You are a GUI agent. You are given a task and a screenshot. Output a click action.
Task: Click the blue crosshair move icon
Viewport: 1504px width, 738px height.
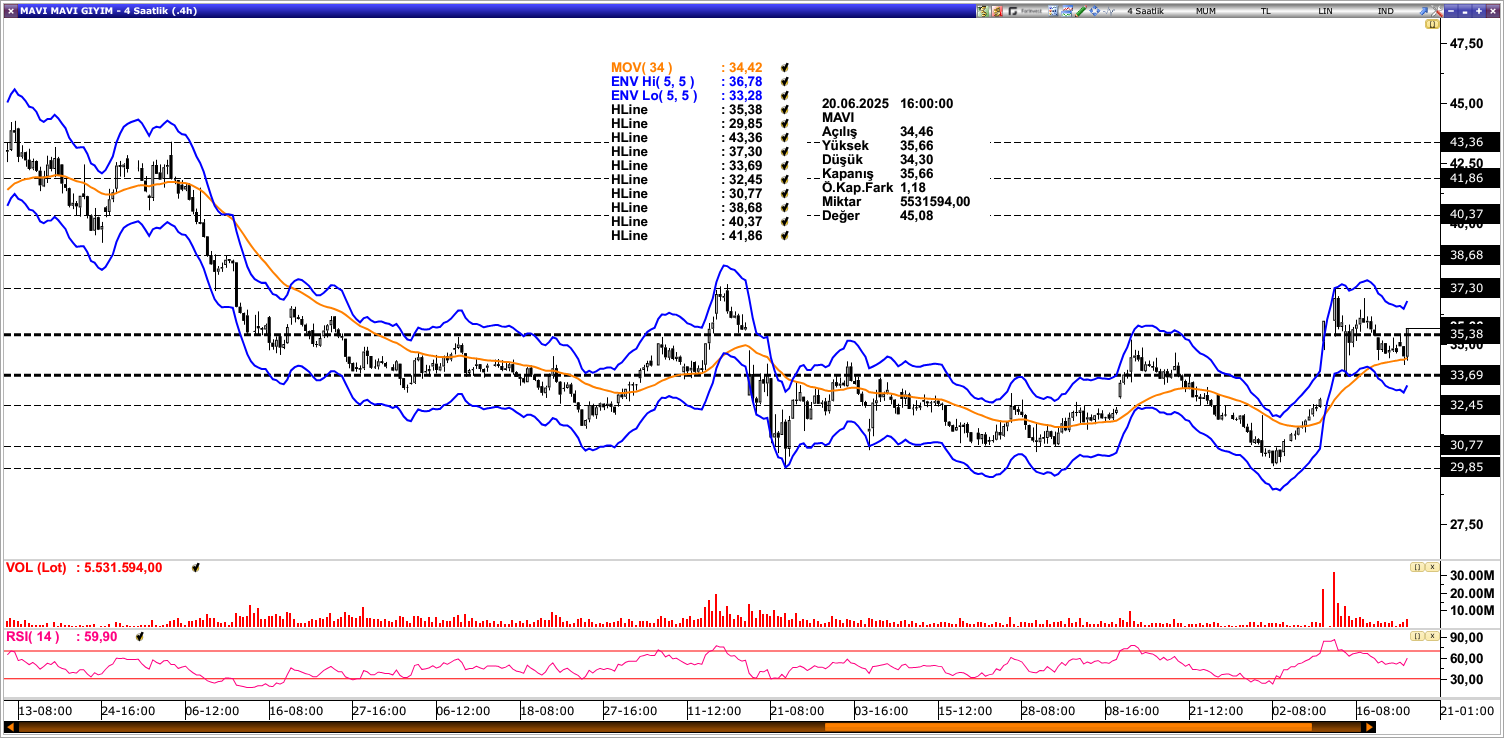coord(1095,11)
